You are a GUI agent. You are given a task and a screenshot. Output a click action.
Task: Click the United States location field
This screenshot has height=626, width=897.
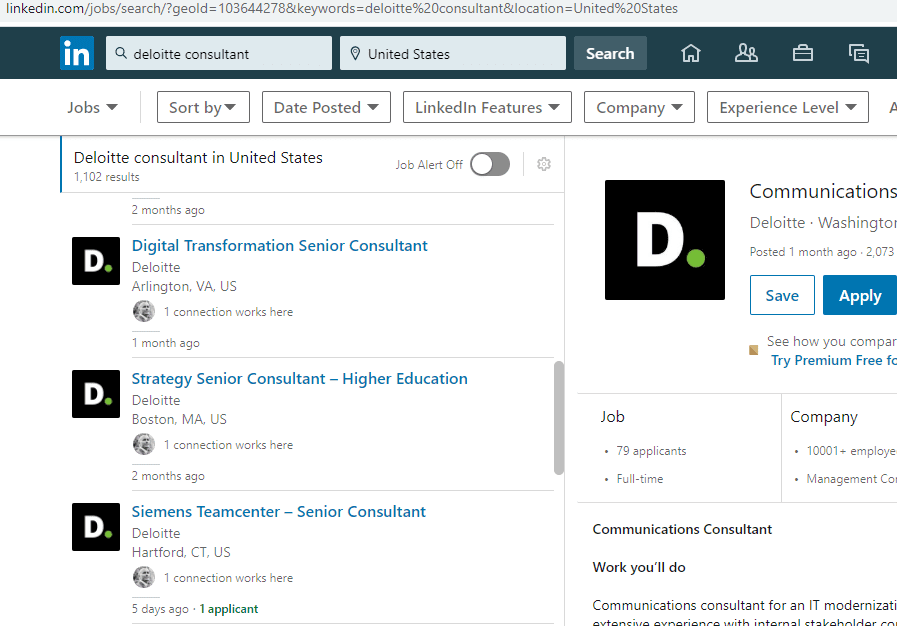click(x=453, y=53)
